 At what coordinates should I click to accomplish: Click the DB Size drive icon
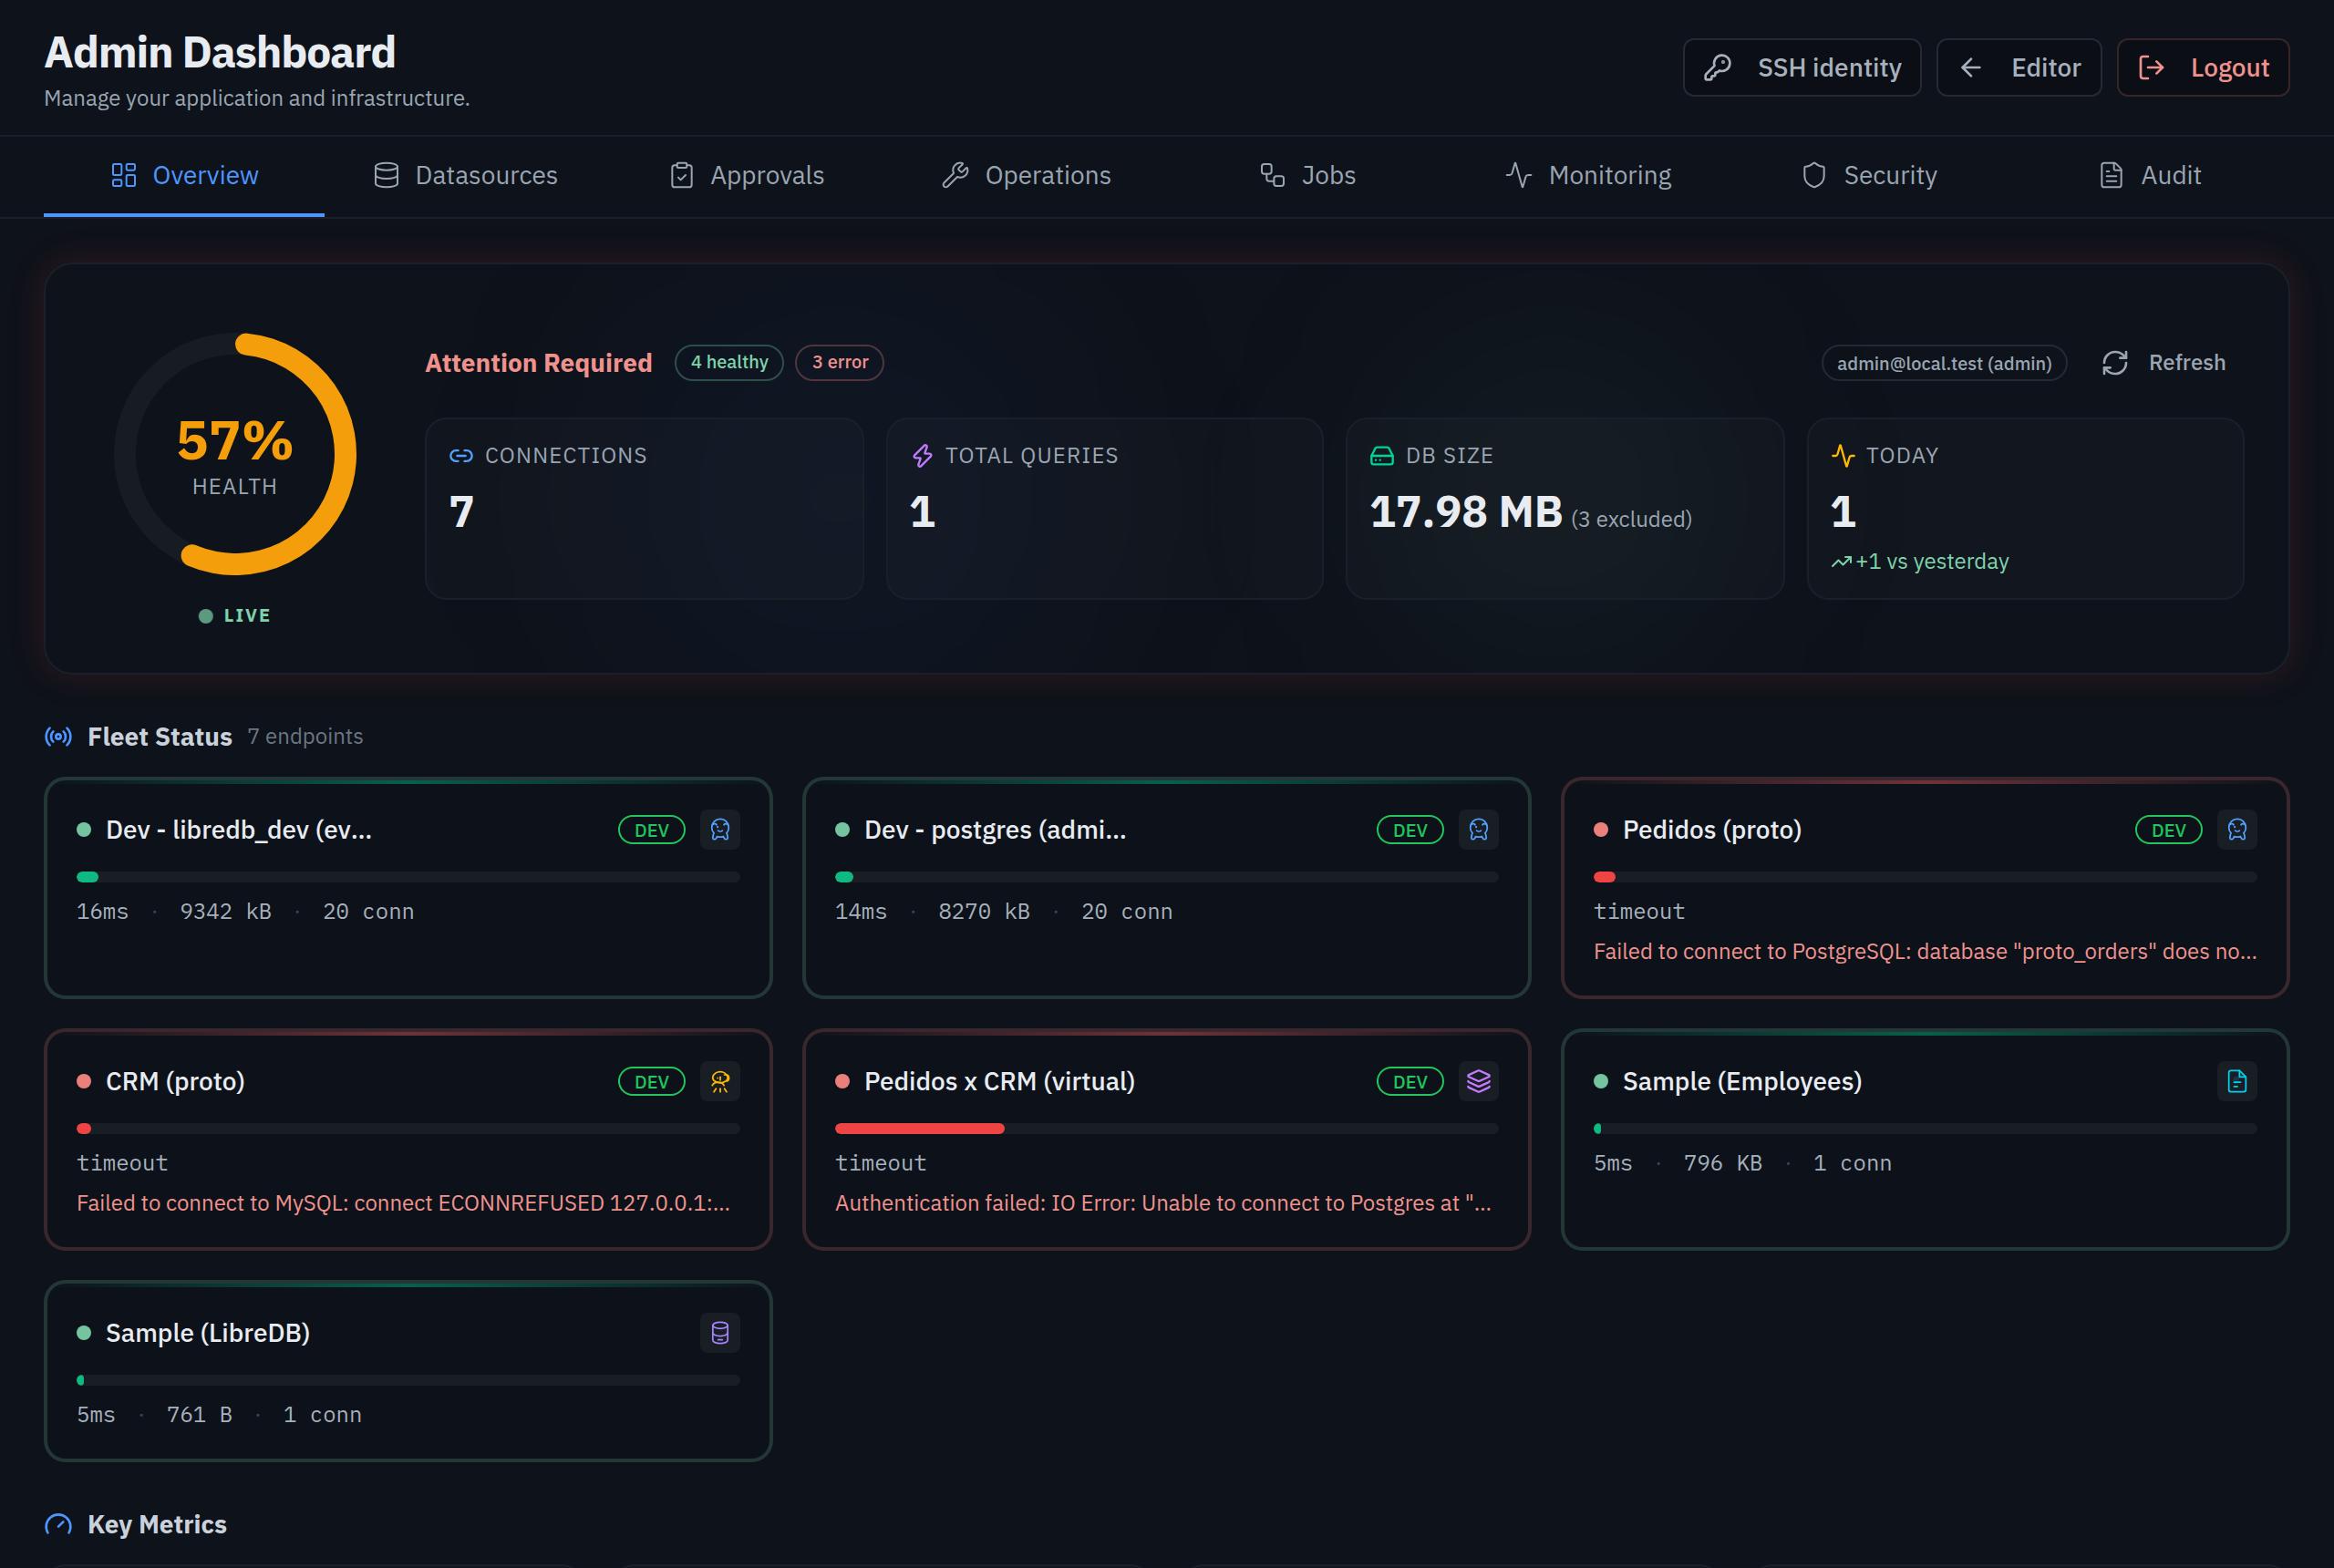[1382, 456]
